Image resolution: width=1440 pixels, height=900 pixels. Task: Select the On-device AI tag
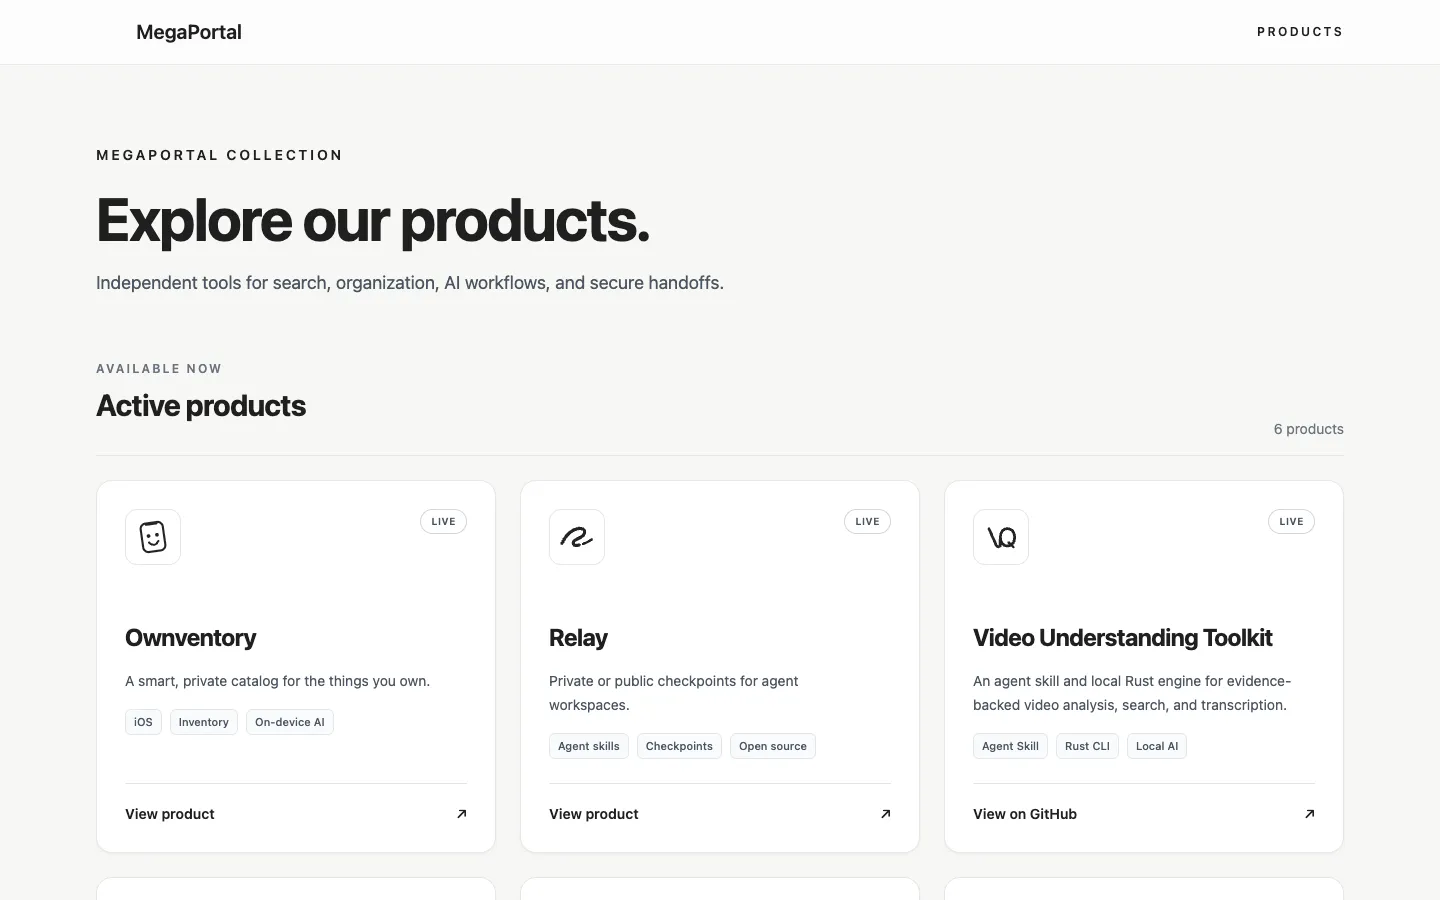(290, 722)
